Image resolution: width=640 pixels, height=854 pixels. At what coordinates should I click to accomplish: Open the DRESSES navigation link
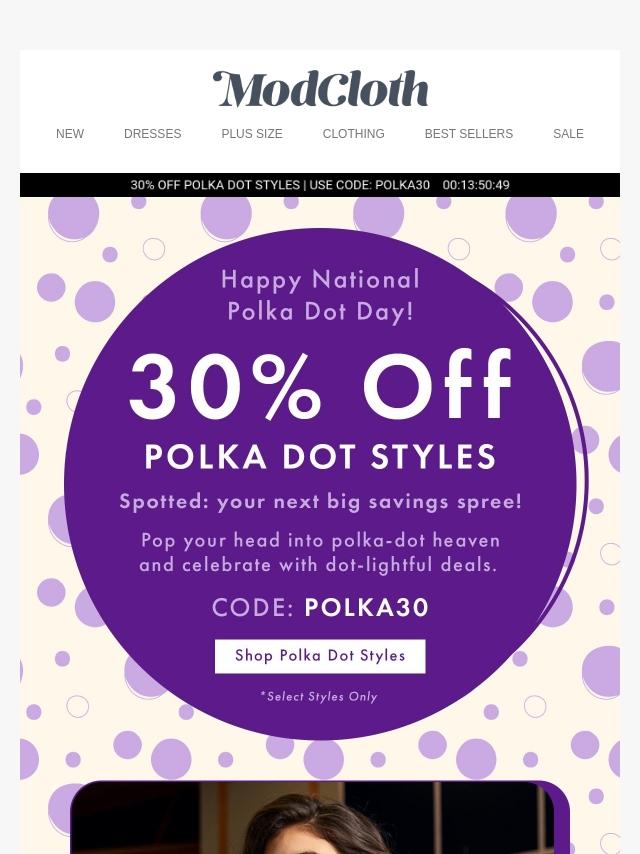[x=153, y=133]
